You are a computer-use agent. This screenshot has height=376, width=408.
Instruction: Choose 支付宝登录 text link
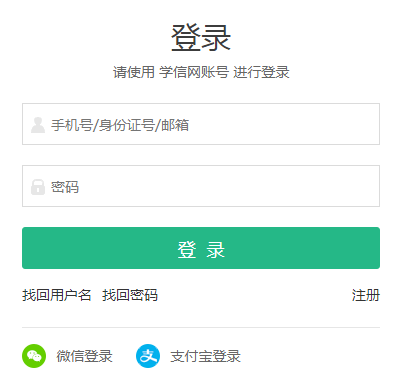205,356
